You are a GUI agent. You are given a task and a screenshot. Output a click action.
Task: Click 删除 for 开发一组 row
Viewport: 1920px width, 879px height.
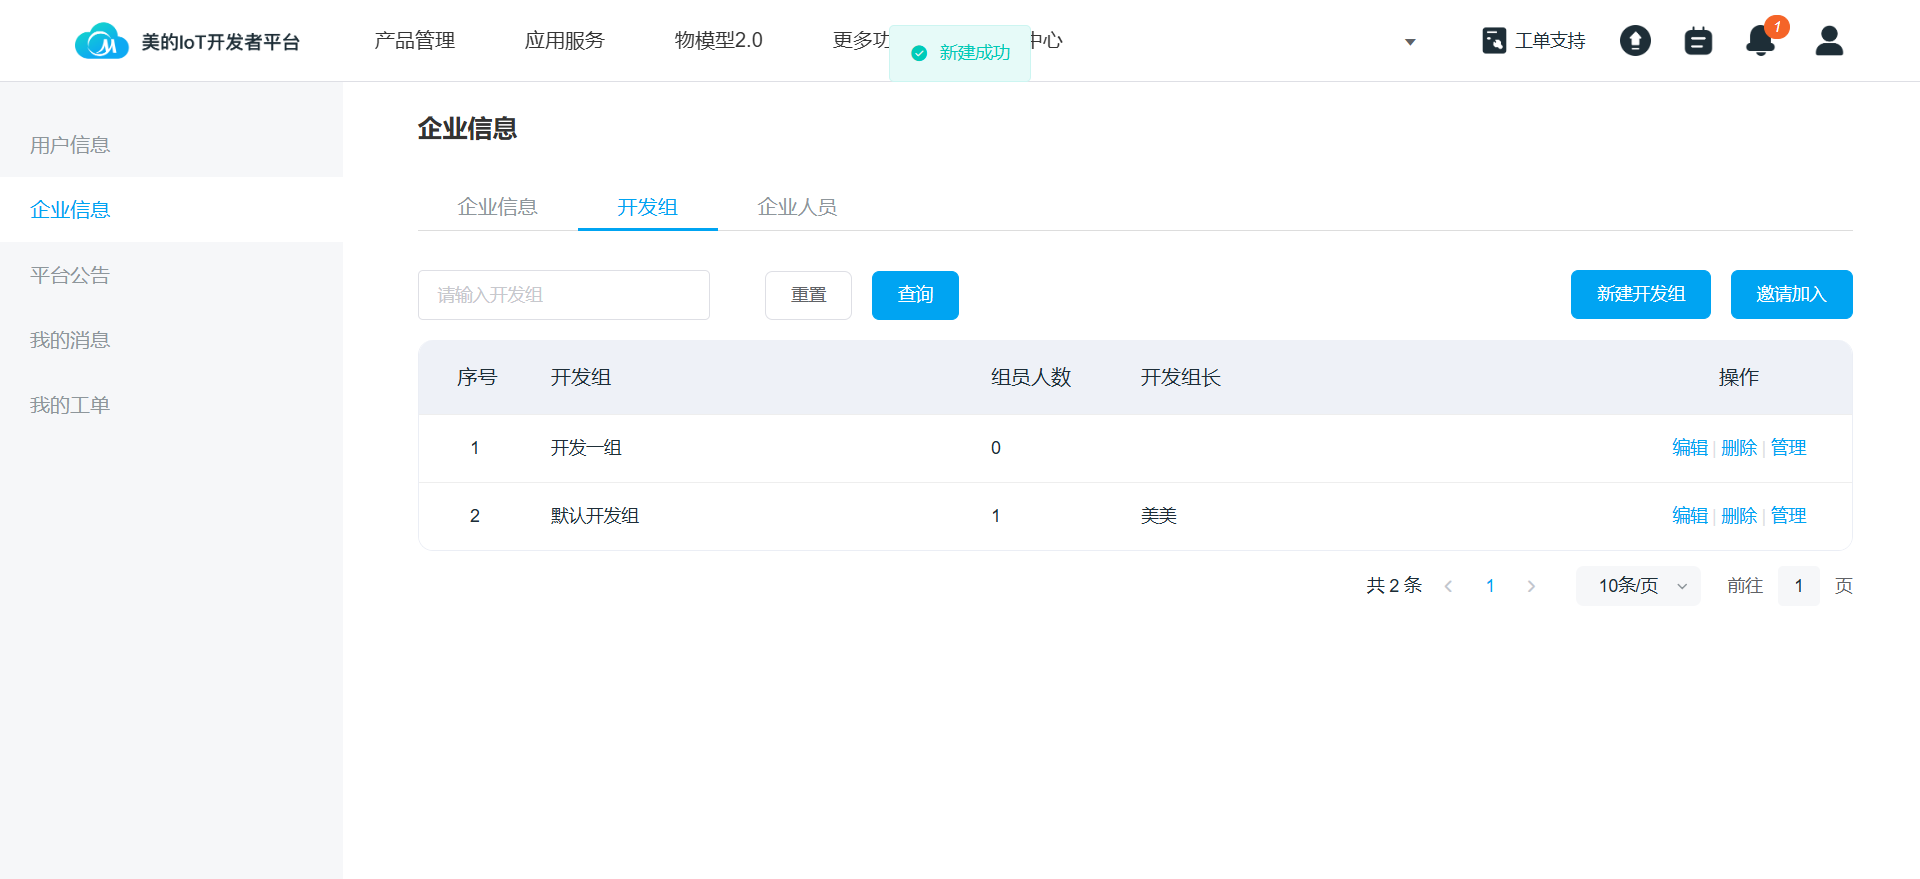coord(1739,448)
